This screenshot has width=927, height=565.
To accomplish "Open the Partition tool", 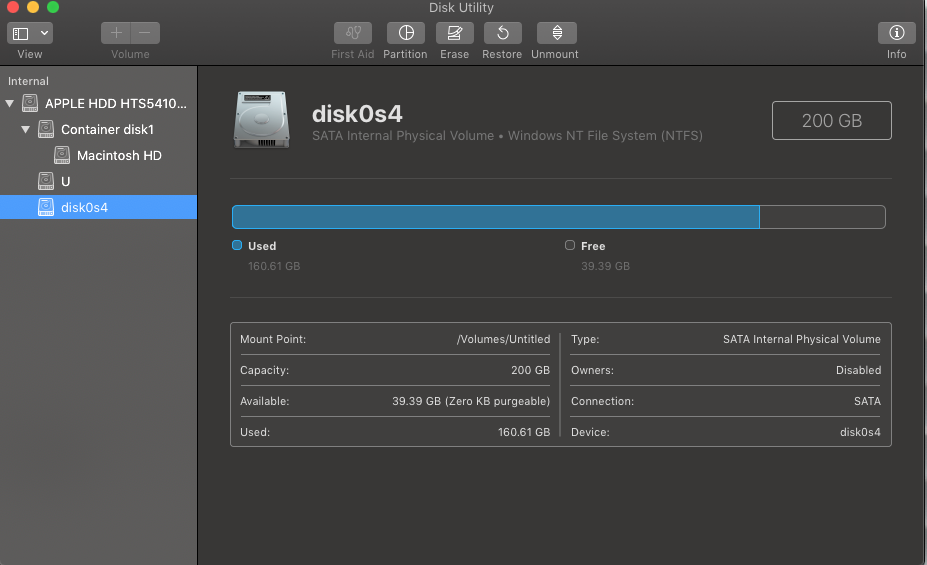I will (x=406, y=33).
